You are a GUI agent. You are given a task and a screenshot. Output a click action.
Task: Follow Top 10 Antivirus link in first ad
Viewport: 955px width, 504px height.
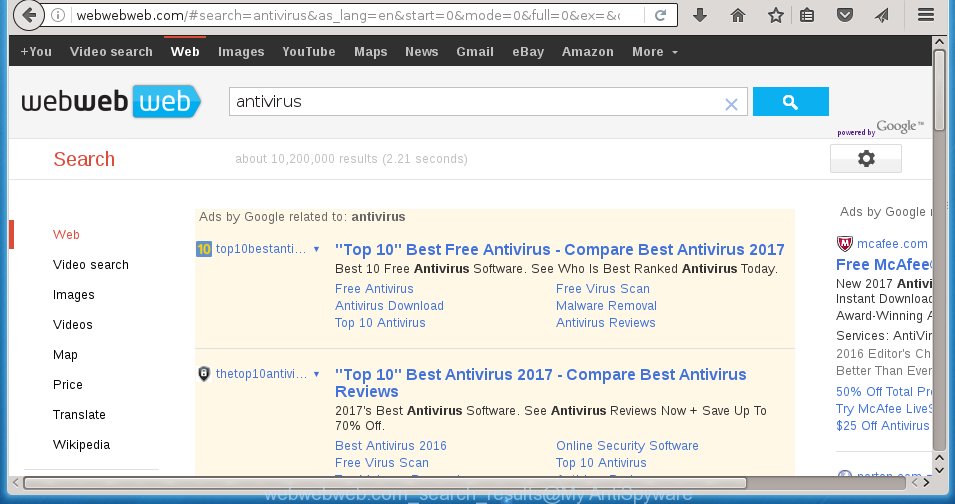coord(380,323)
